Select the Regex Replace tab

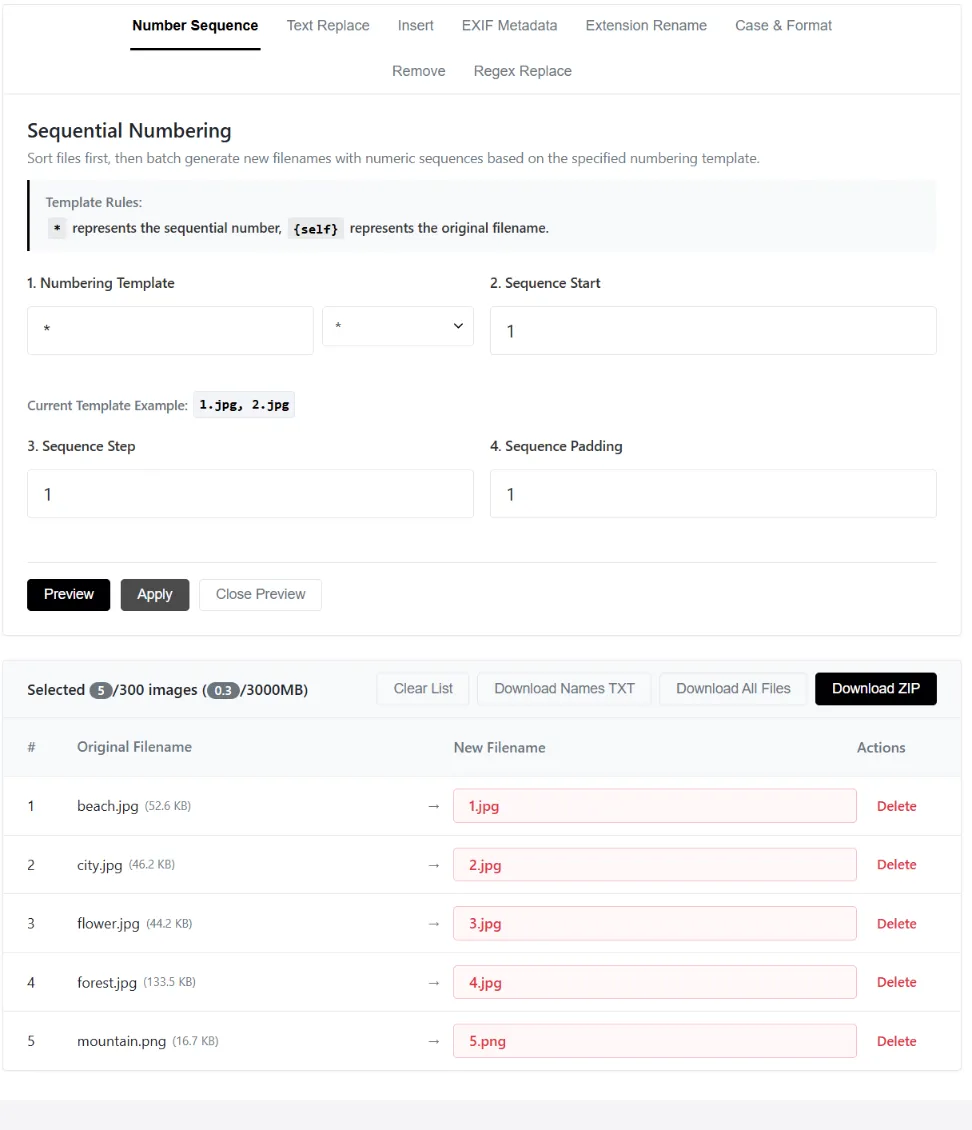(522, 71)
